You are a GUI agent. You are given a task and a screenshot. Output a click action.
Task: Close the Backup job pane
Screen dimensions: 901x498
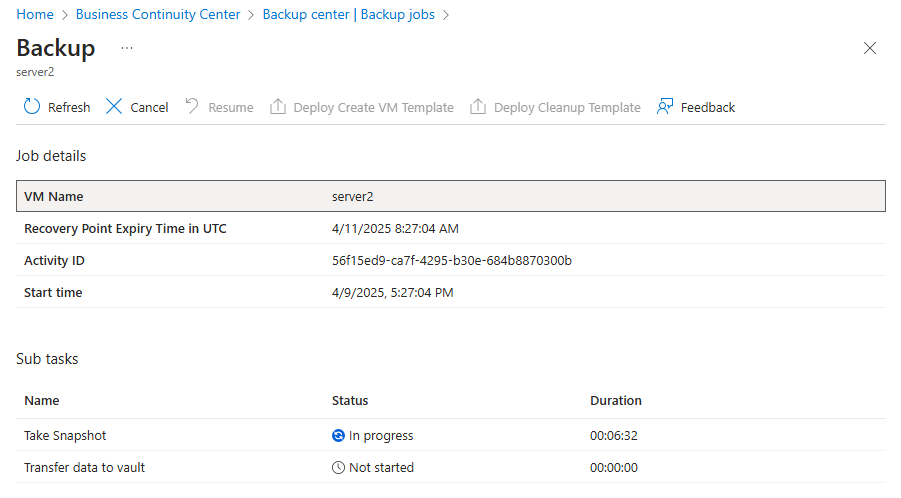pos(869,48)
